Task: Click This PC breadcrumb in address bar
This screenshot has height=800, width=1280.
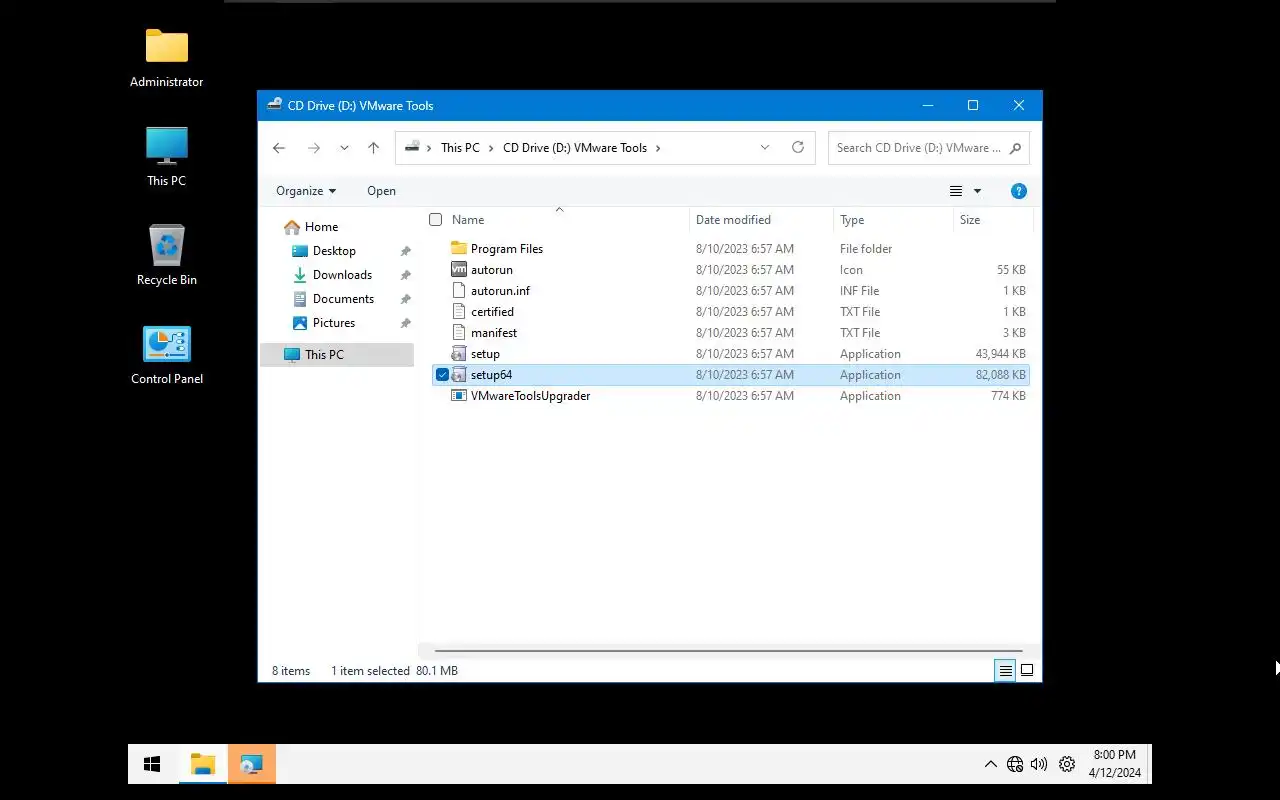Action: click(x=460, y=148)
